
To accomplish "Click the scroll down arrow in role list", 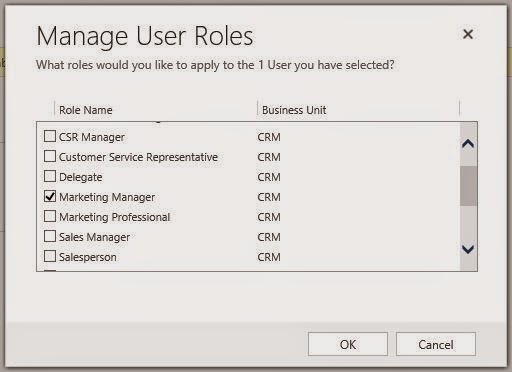I will point(468,249).
